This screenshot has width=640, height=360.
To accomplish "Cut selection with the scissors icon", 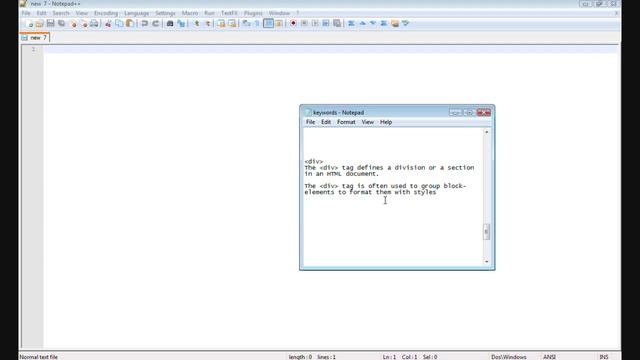I will (x=108, y=24).
